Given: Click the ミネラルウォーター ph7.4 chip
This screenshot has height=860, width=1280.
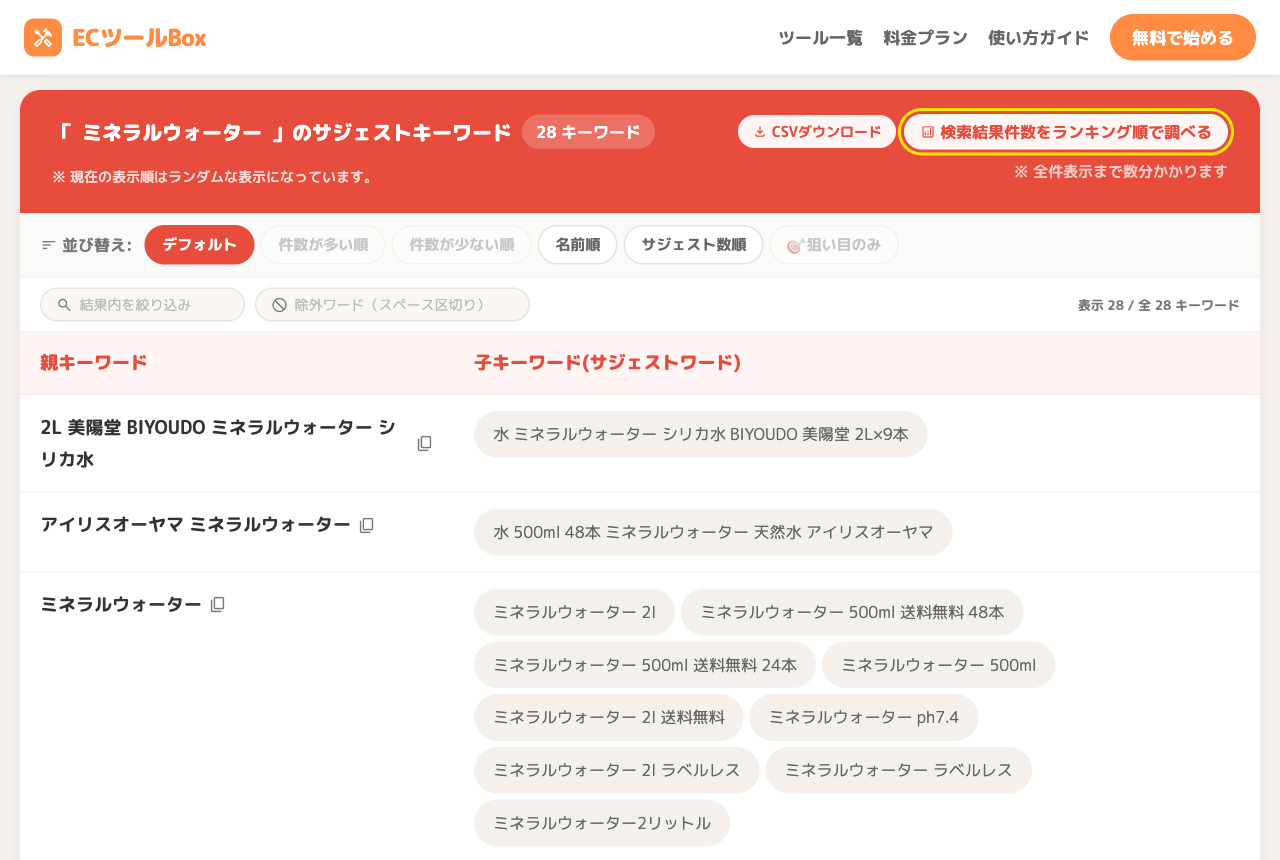Looking at the screenshot, I should click(864, 718).
